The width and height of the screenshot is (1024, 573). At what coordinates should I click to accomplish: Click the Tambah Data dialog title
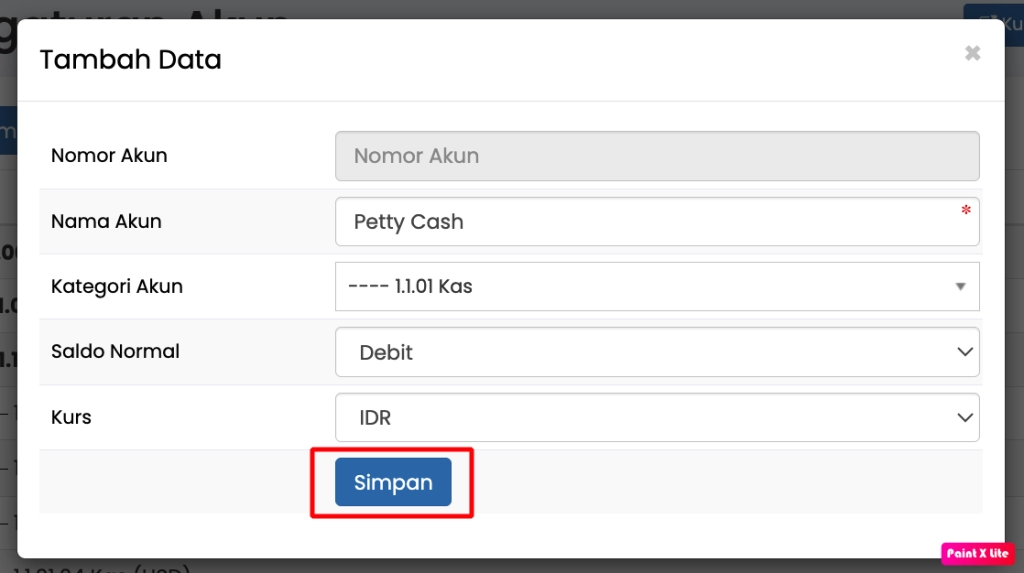click(130, 59)
